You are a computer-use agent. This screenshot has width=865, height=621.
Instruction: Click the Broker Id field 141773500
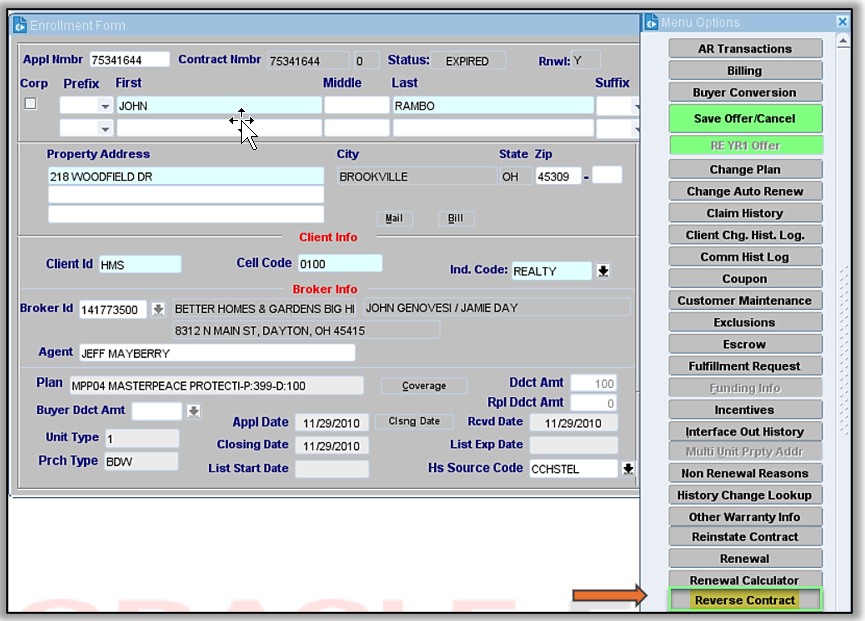[113, 309]
